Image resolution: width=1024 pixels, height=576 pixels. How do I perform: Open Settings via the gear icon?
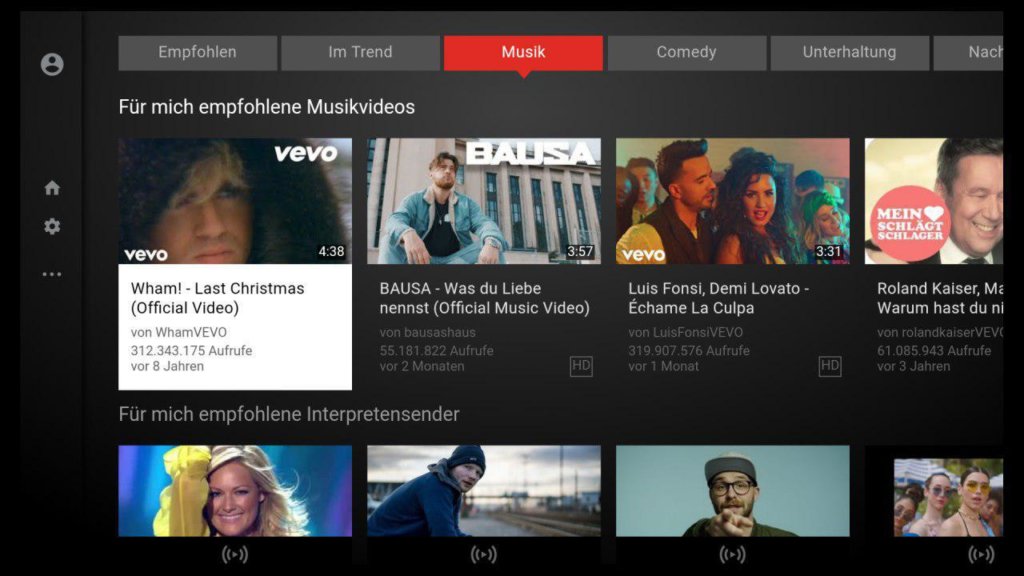tap(51, 224)
